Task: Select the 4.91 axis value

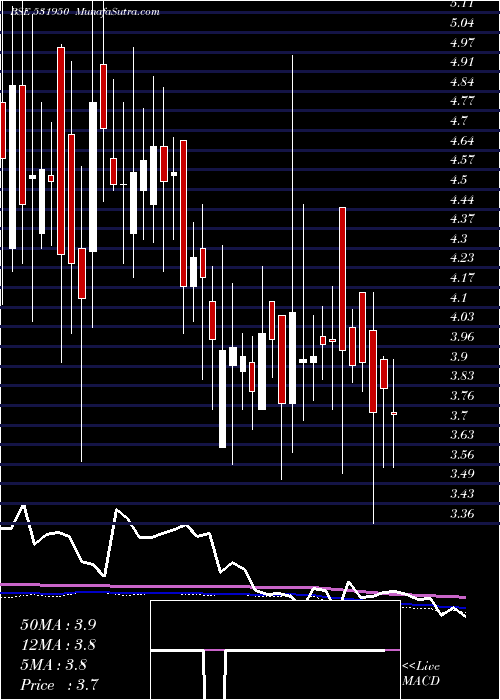Action: click(461, 62)
